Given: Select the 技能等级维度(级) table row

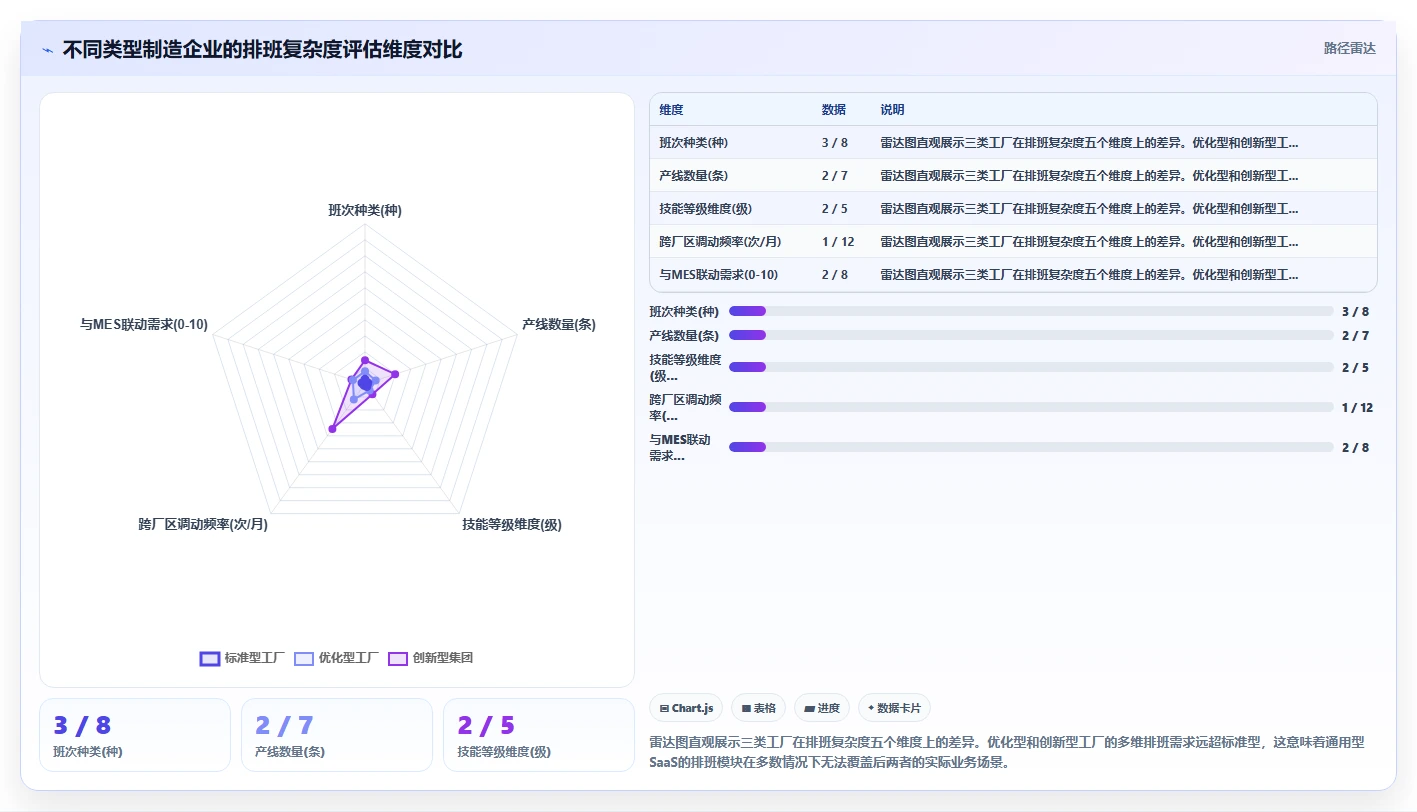Looking at the screenshot, I should click(x=1013, y=208).
